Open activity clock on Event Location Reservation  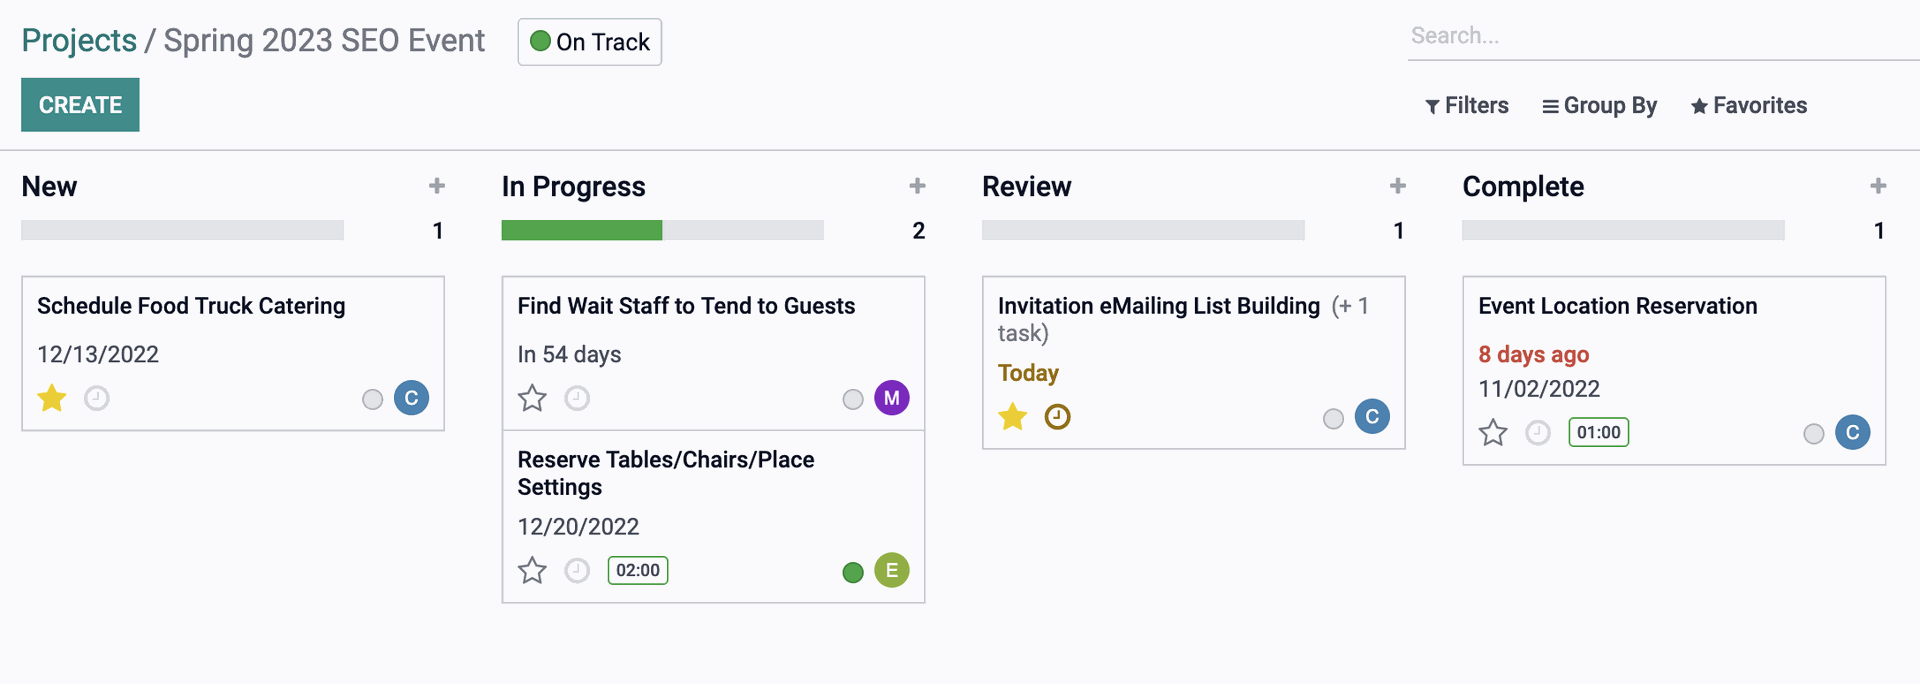point(1538,432)
